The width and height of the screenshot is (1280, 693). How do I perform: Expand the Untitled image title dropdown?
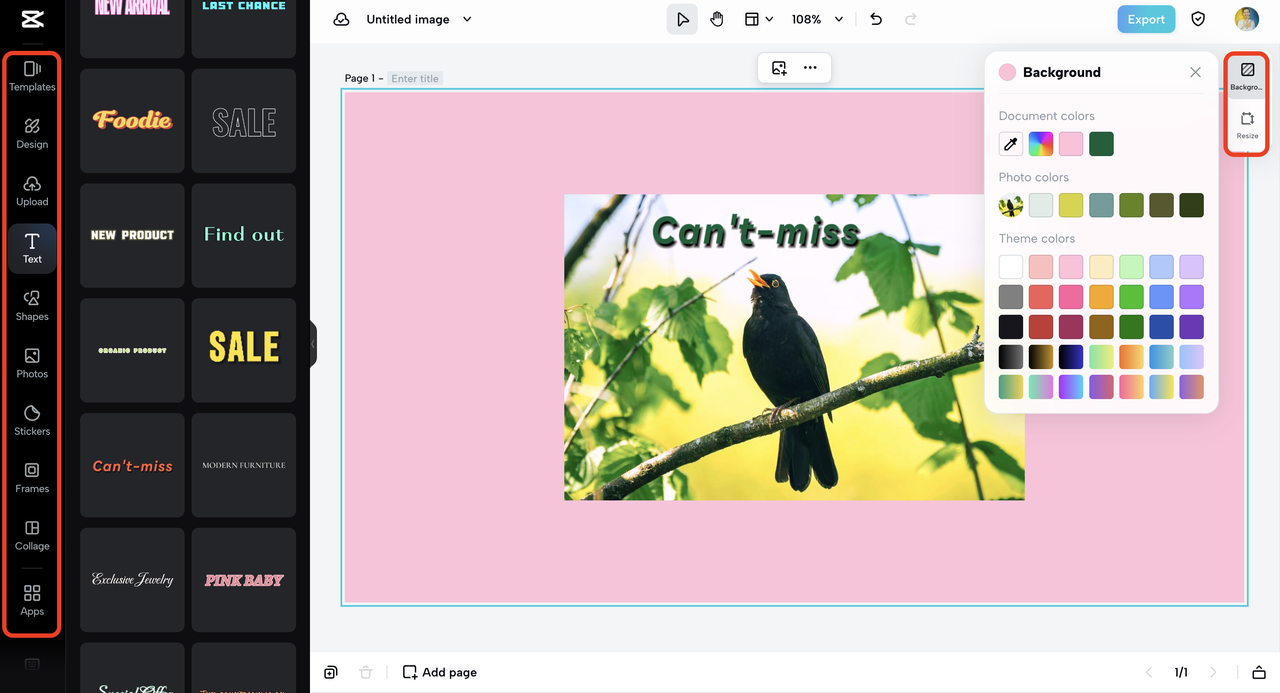point(467,19)
